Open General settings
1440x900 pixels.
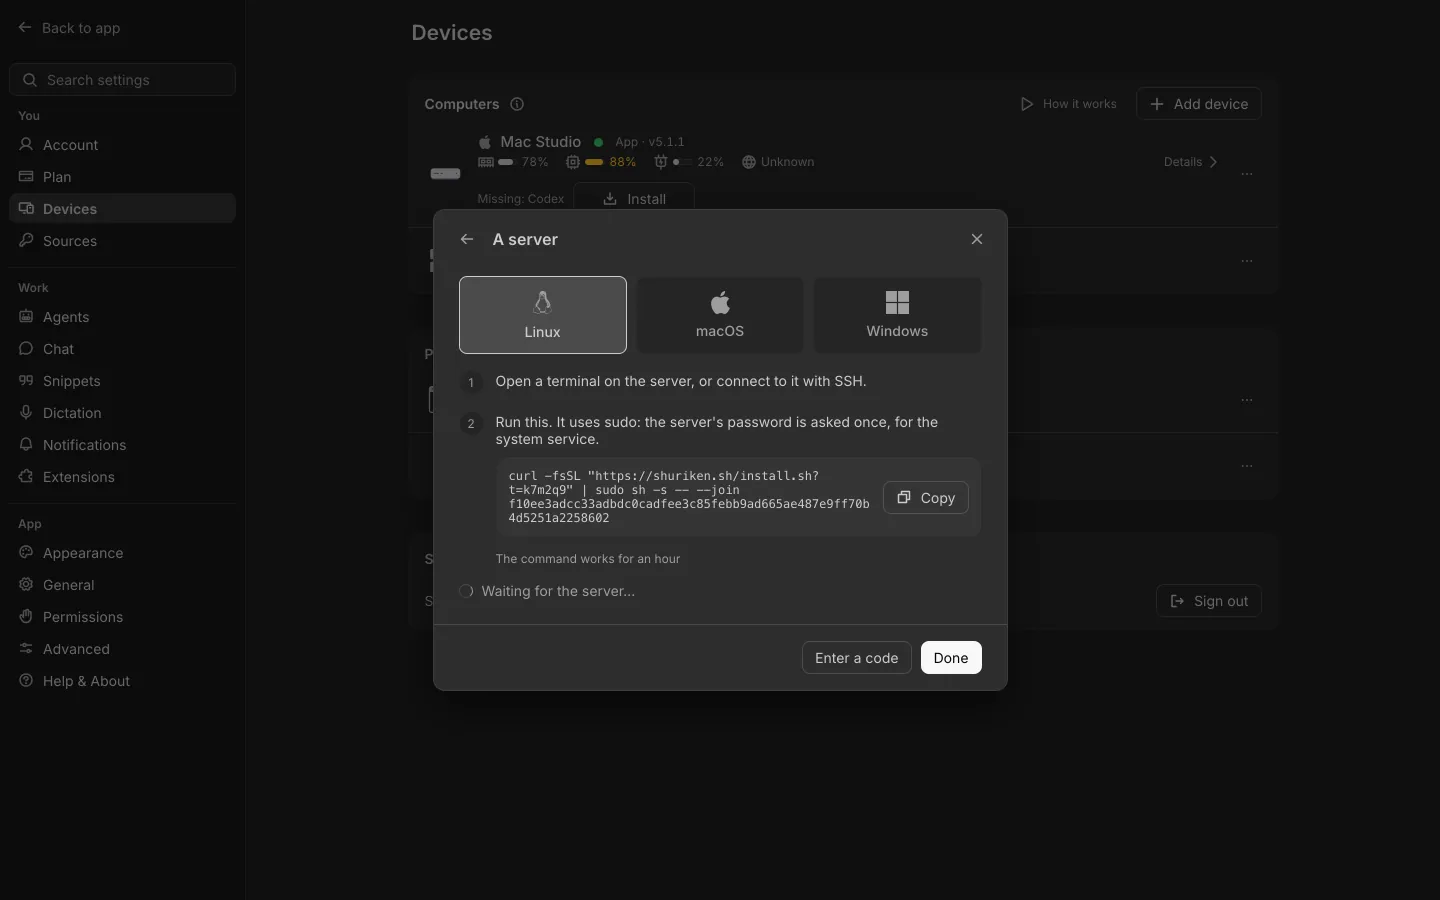click(x=122, y=585)
